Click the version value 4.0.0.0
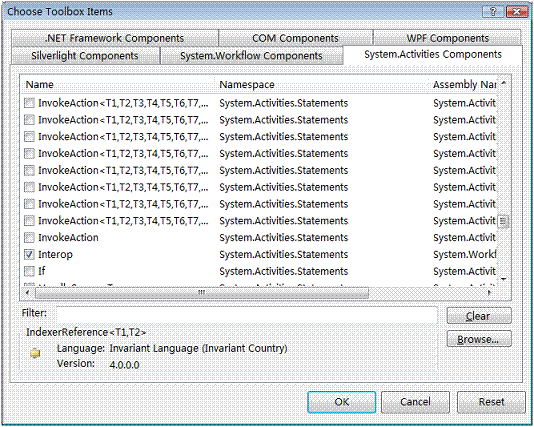This screenshot has height=427, width=534. [x=124, y=365]
